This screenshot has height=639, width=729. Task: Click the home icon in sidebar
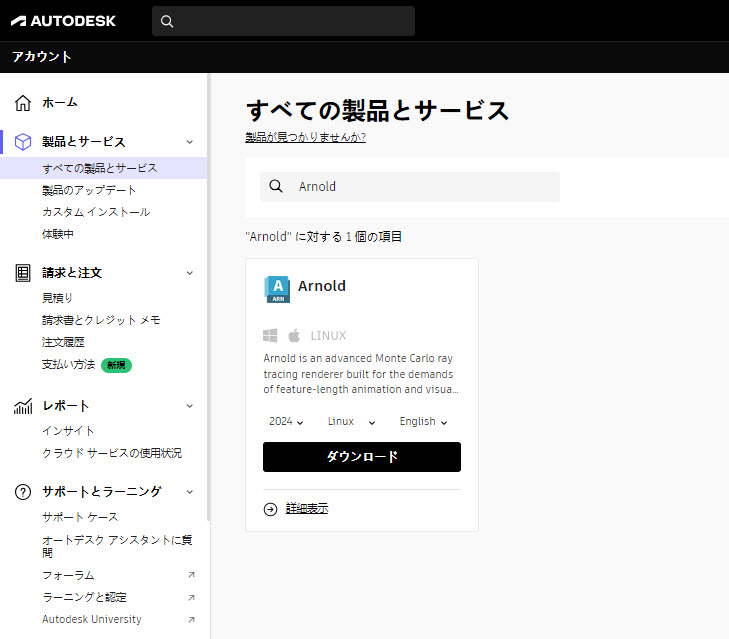23,103
